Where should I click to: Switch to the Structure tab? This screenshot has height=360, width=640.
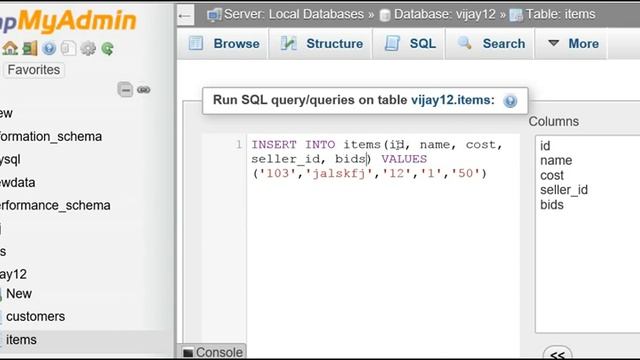pos(321,44)
